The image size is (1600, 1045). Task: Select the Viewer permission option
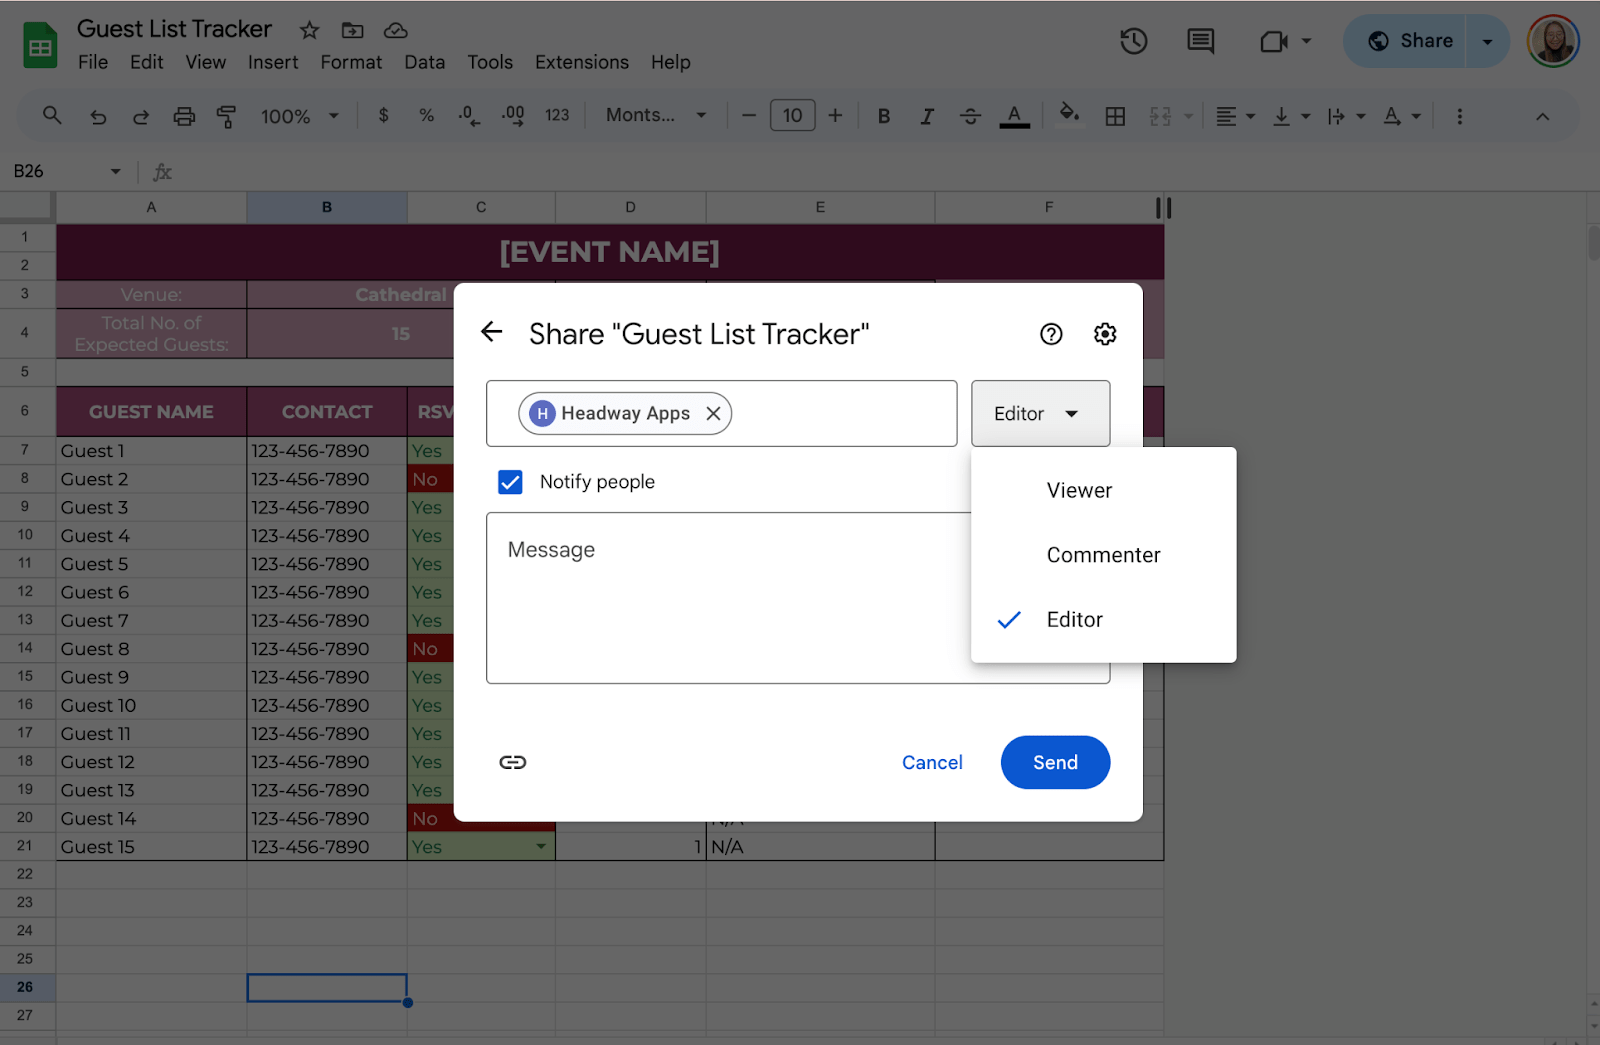pos(1079,491)
